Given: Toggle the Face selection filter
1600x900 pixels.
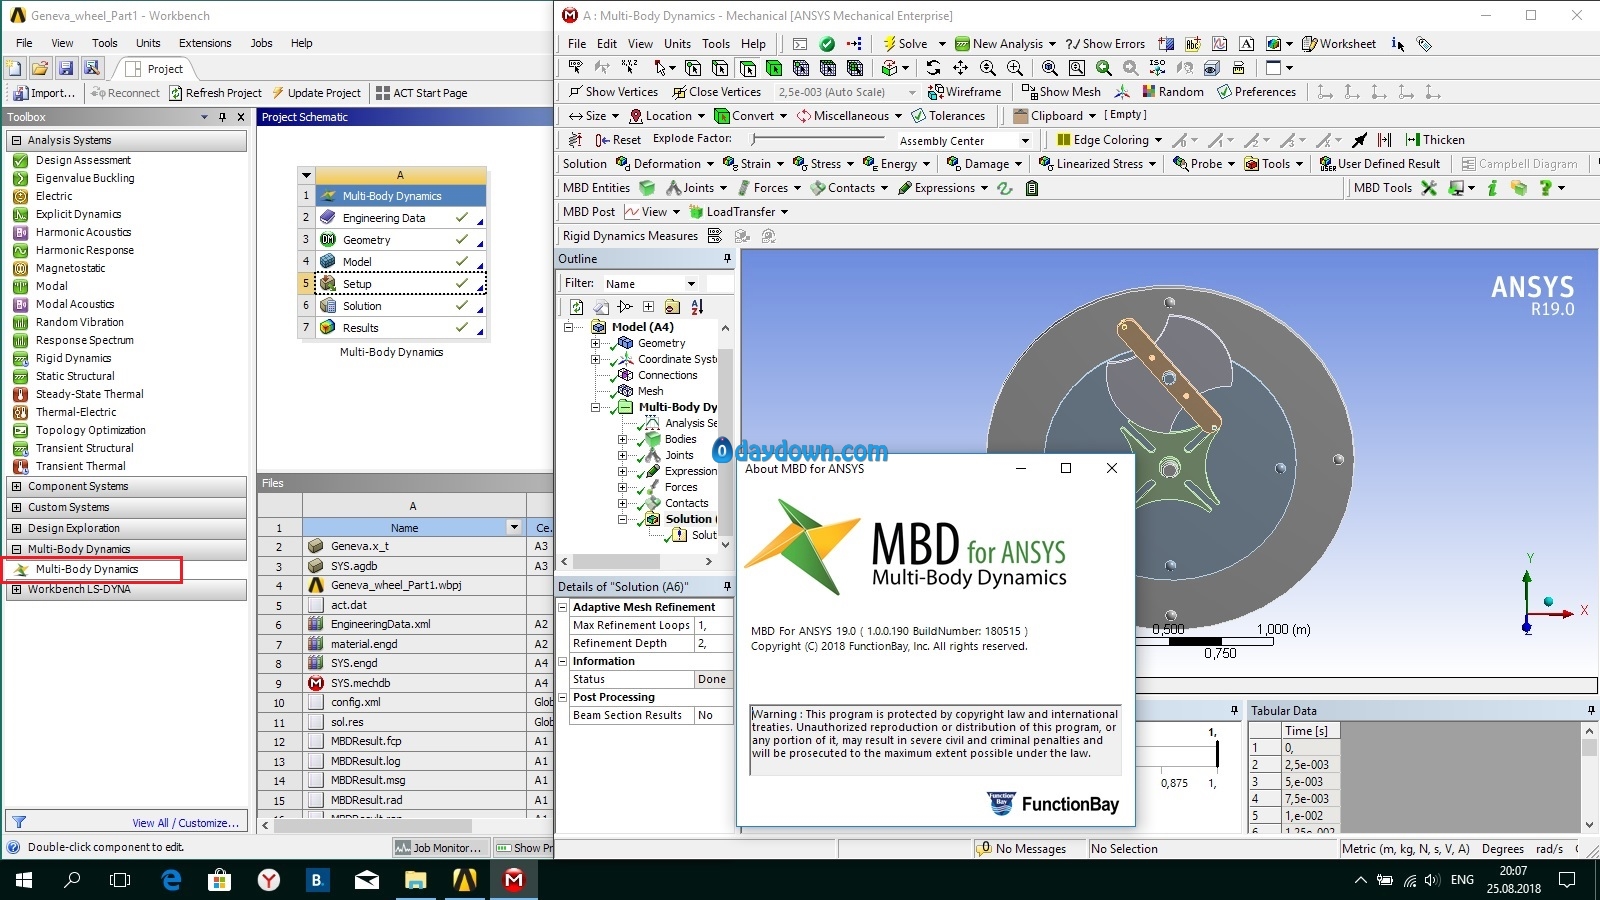Looking at the screenshot, I should pyautogui.click(x=747, y=68).
